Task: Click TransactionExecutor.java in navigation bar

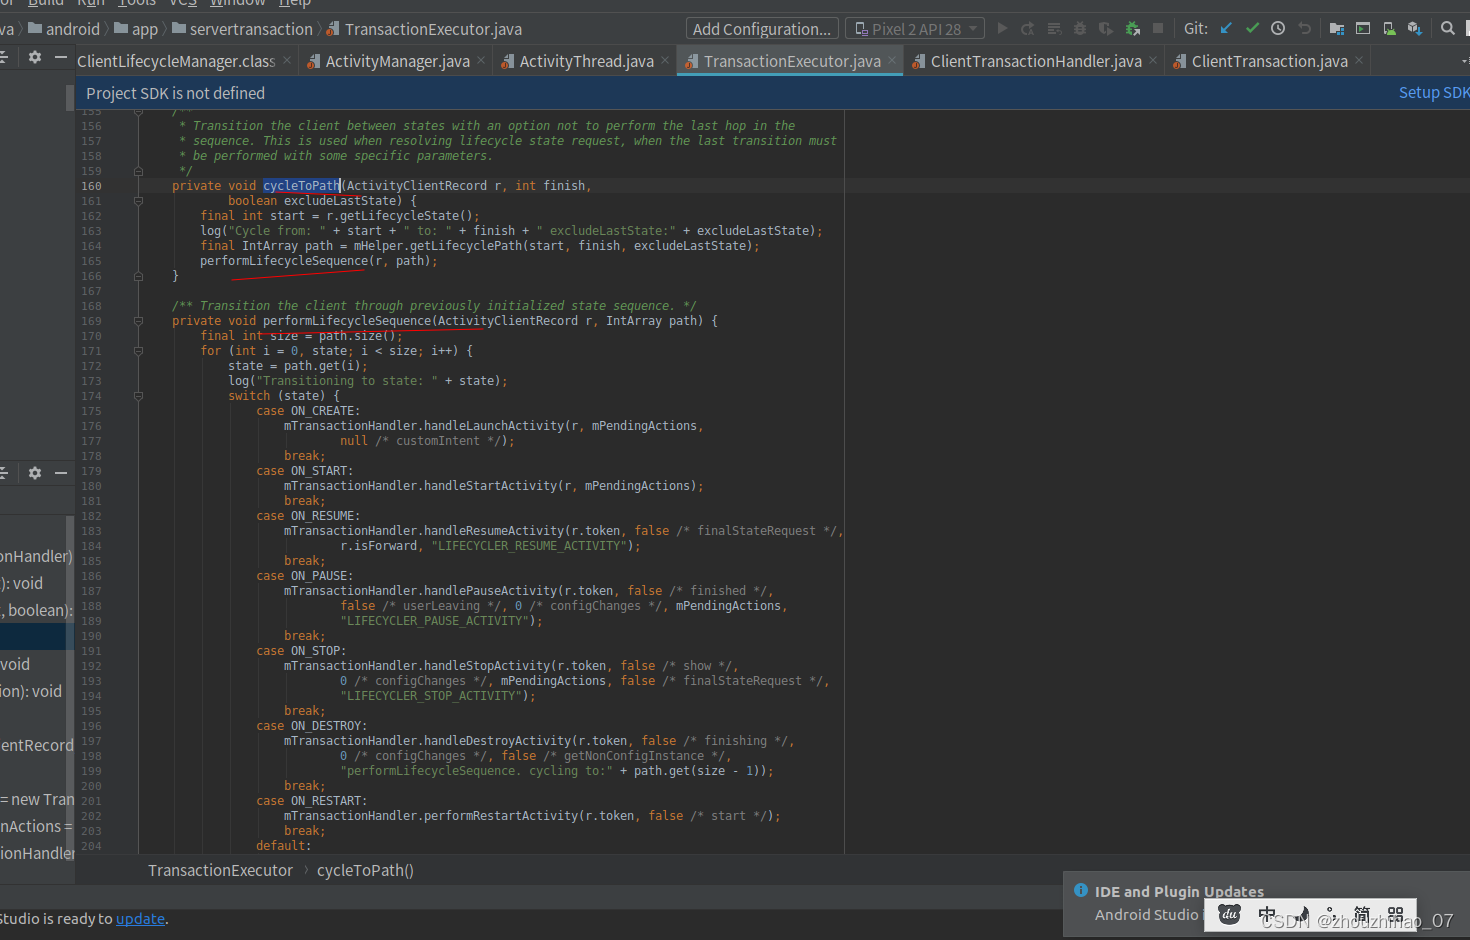Action: click(x=424, y=29)
